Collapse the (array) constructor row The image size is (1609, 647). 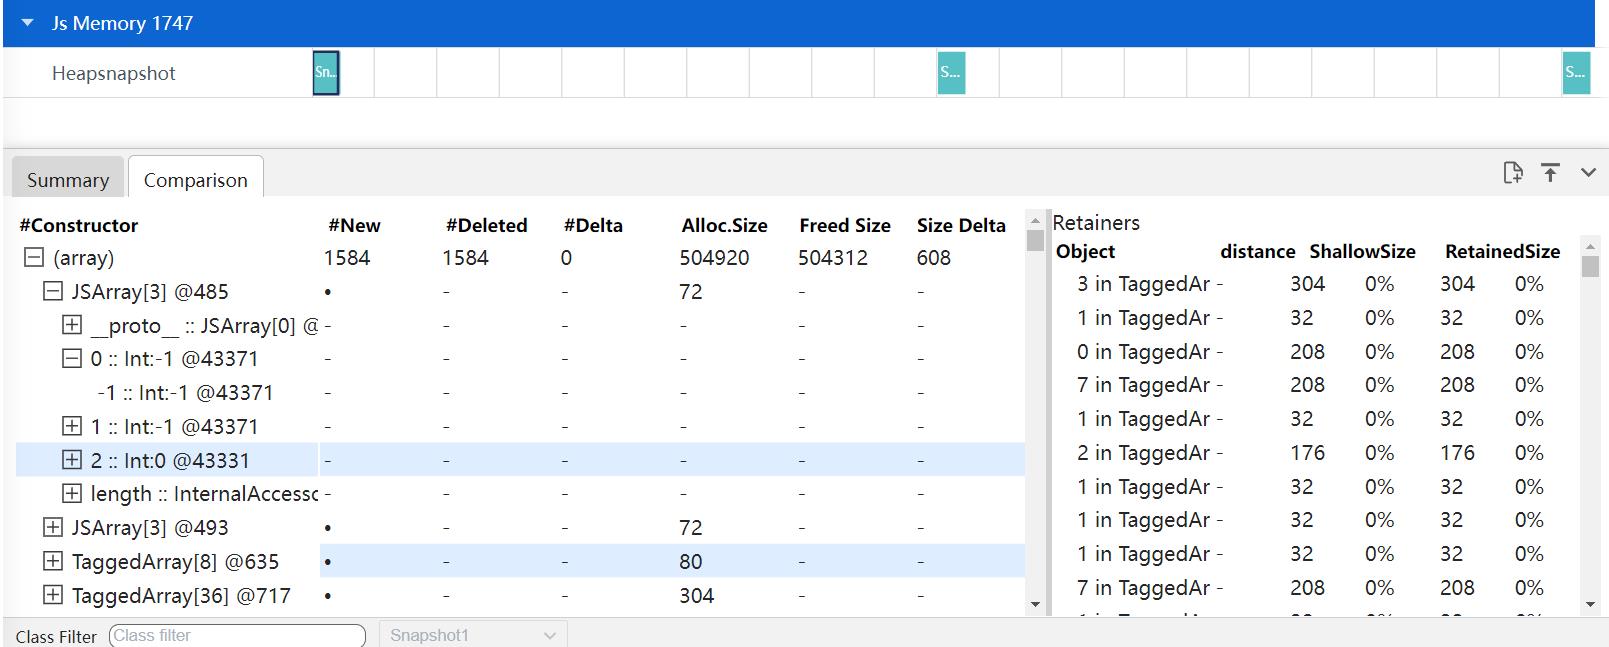tap(34, 258)
